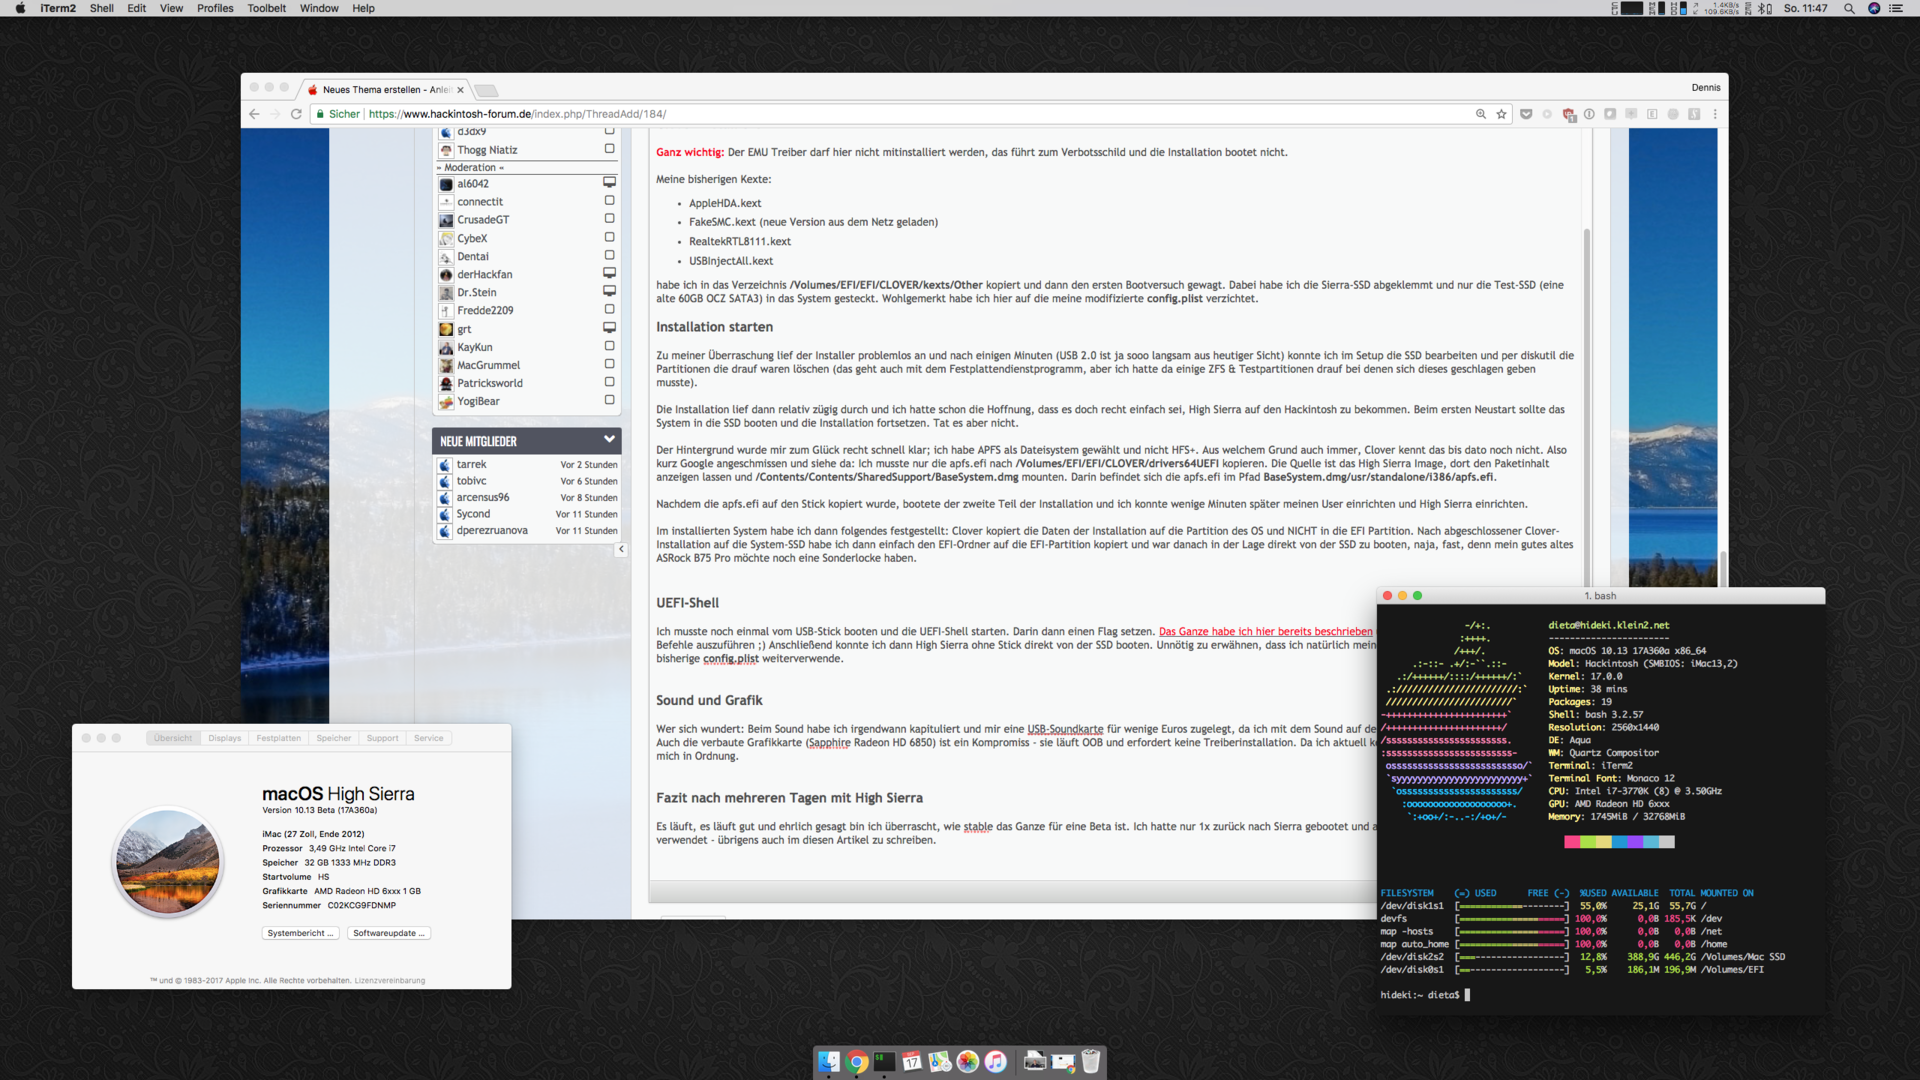Bookmark page with the star icon
This screenshot has width=1920, height=1080.
coord(1501,114)
